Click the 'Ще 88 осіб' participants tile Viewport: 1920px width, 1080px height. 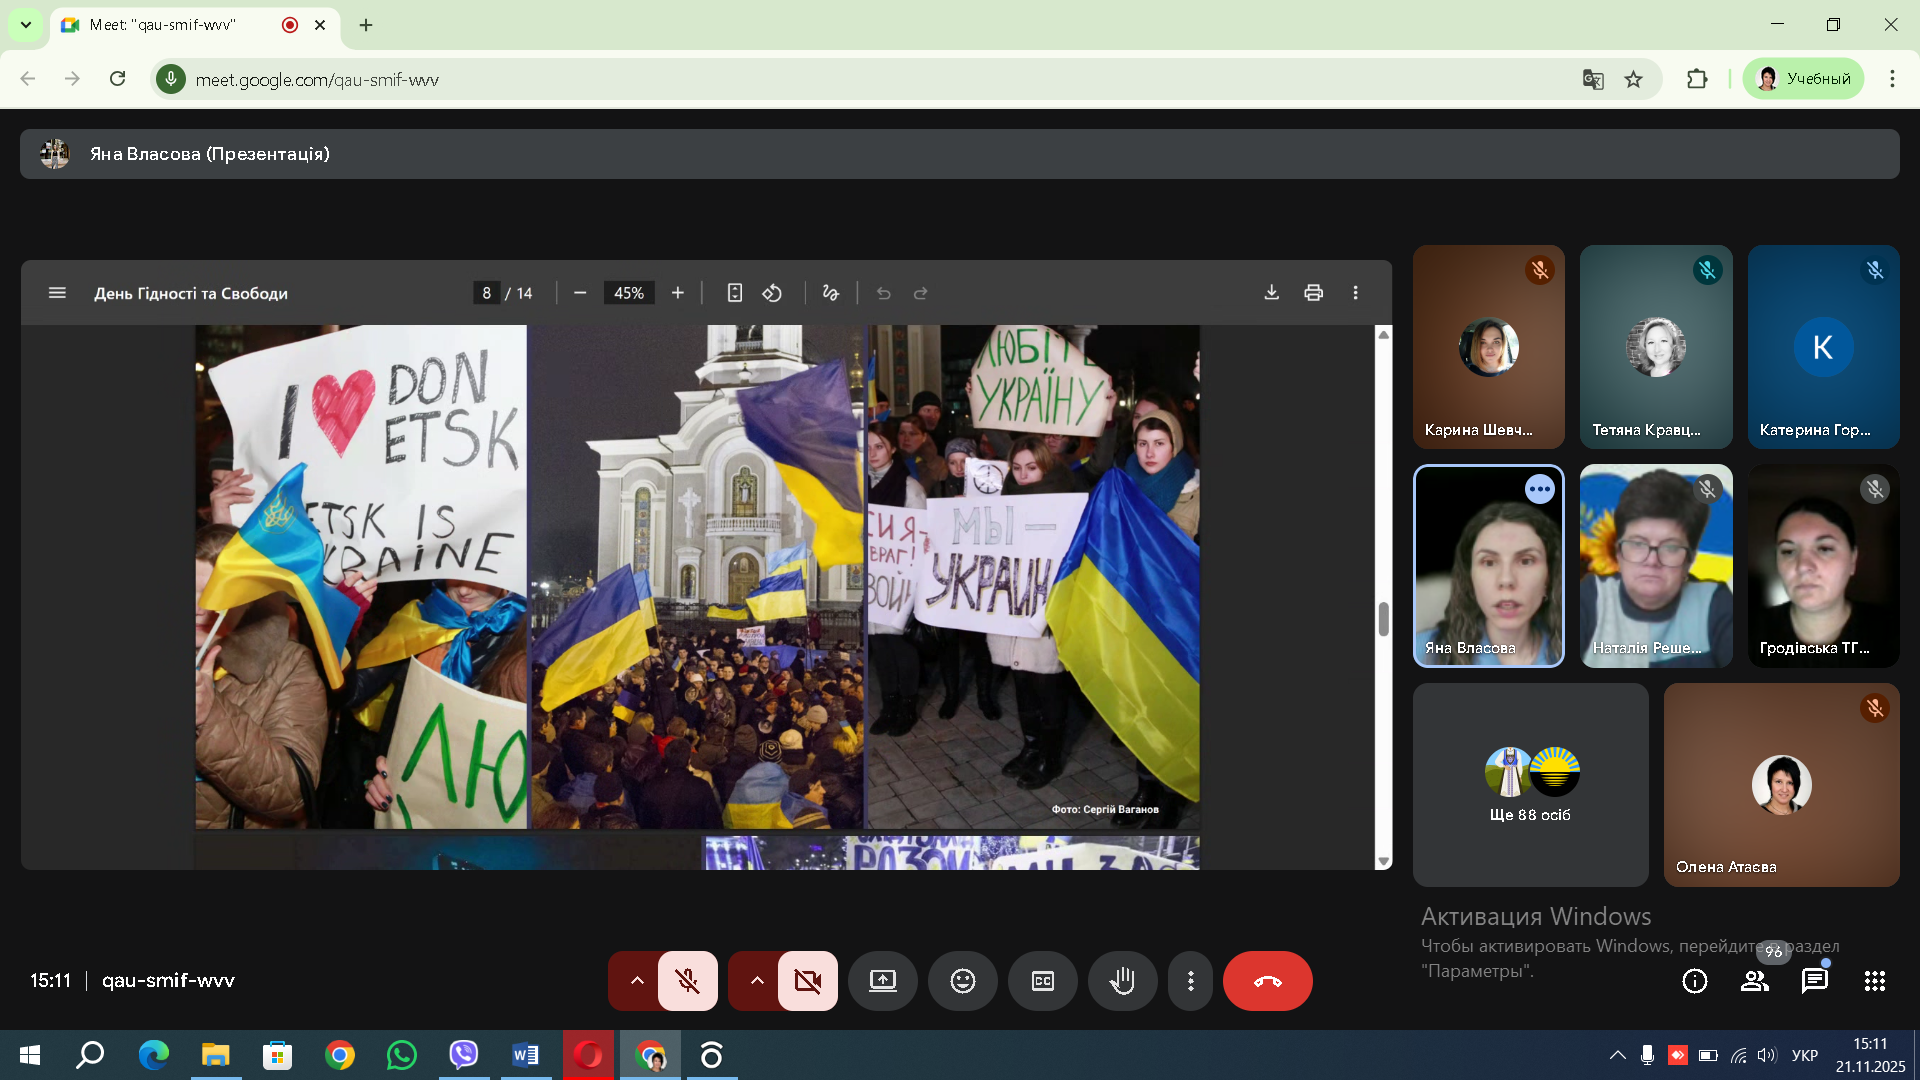tap(1530, 785)
